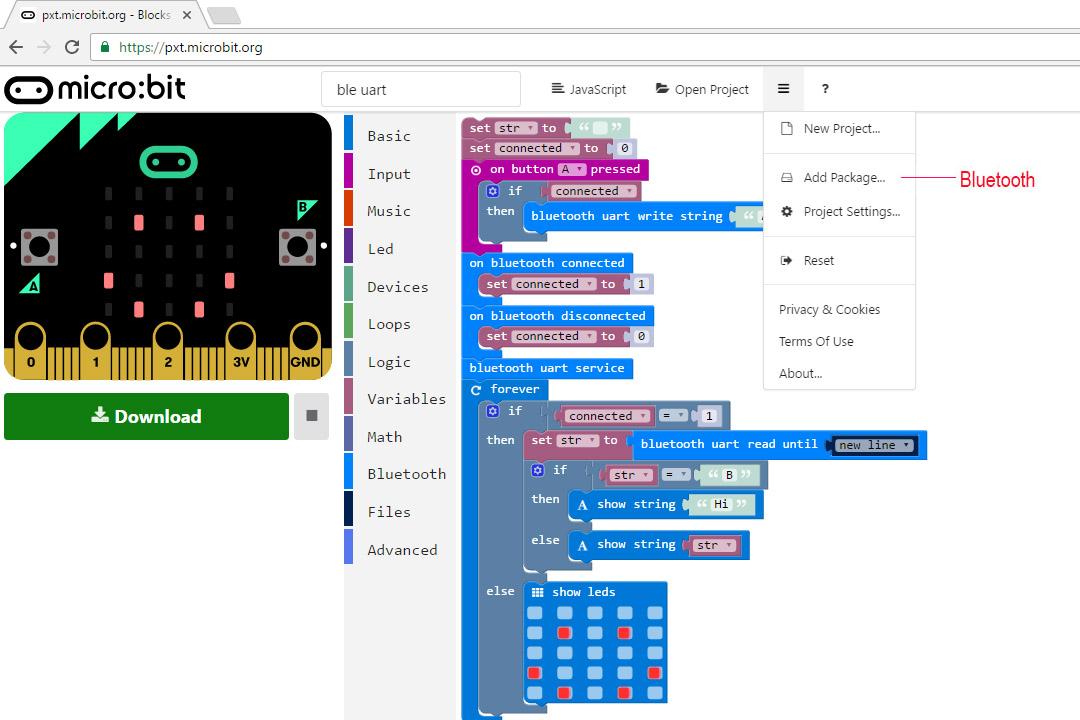Image resolution: width=1080 pixels, height=720 pixels.
Task: Toggle row four, last LED in show leds
Action: point(655,672)
